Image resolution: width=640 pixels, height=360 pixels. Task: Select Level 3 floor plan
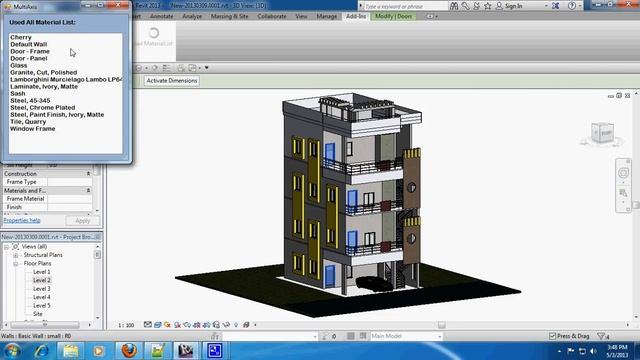42,289
